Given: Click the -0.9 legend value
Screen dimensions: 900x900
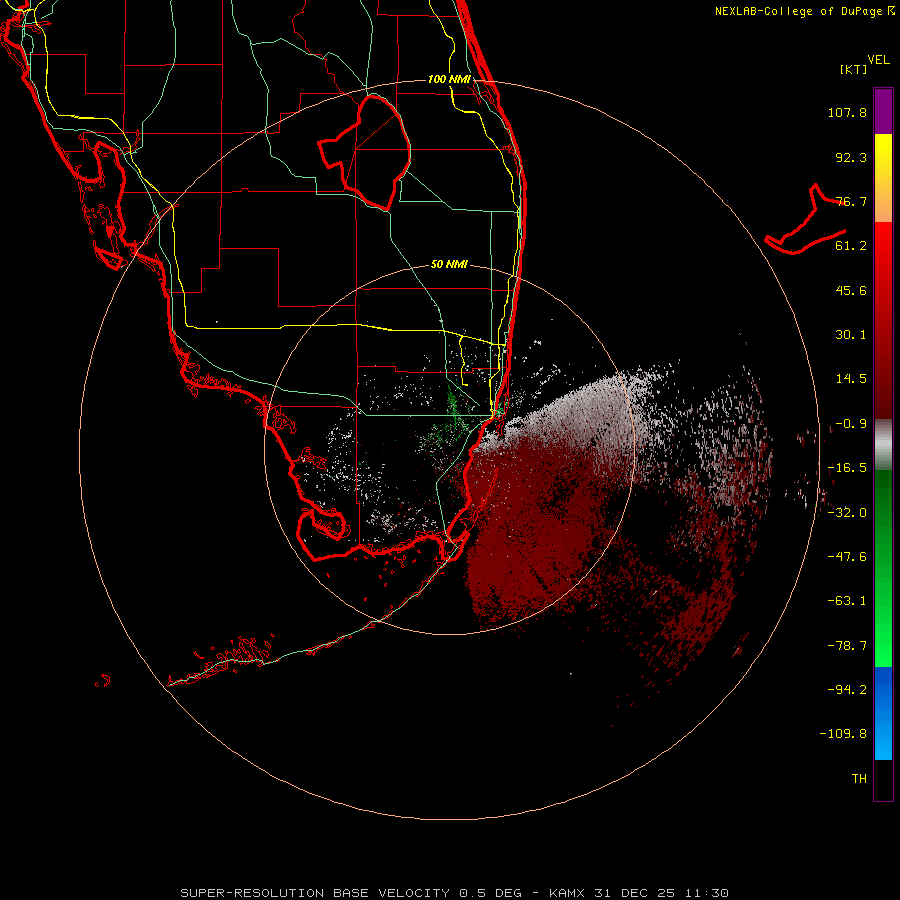Looking at the screenshot, I should (851, 424).
